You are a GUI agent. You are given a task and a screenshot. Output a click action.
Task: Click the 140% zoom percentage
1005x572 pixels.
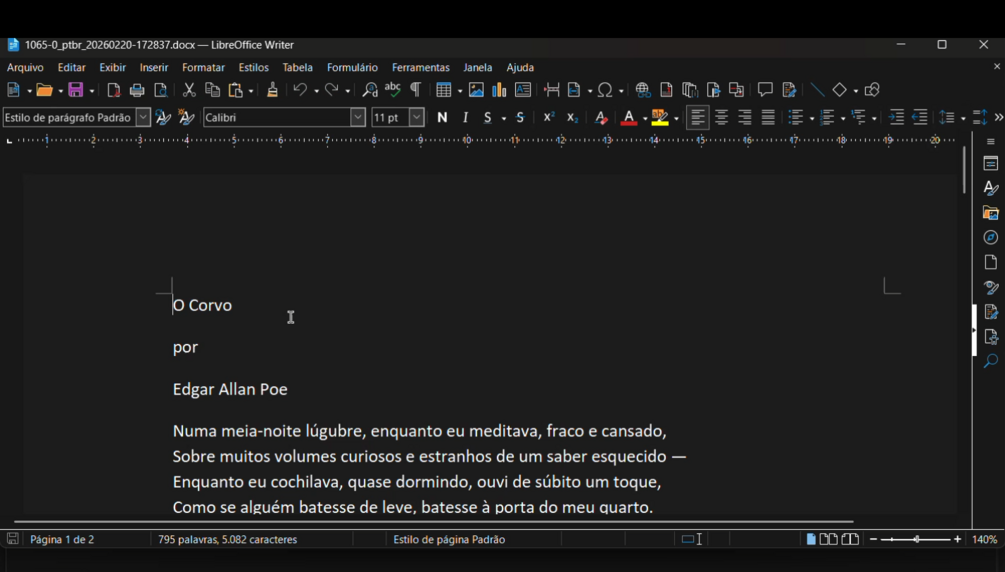984,539
